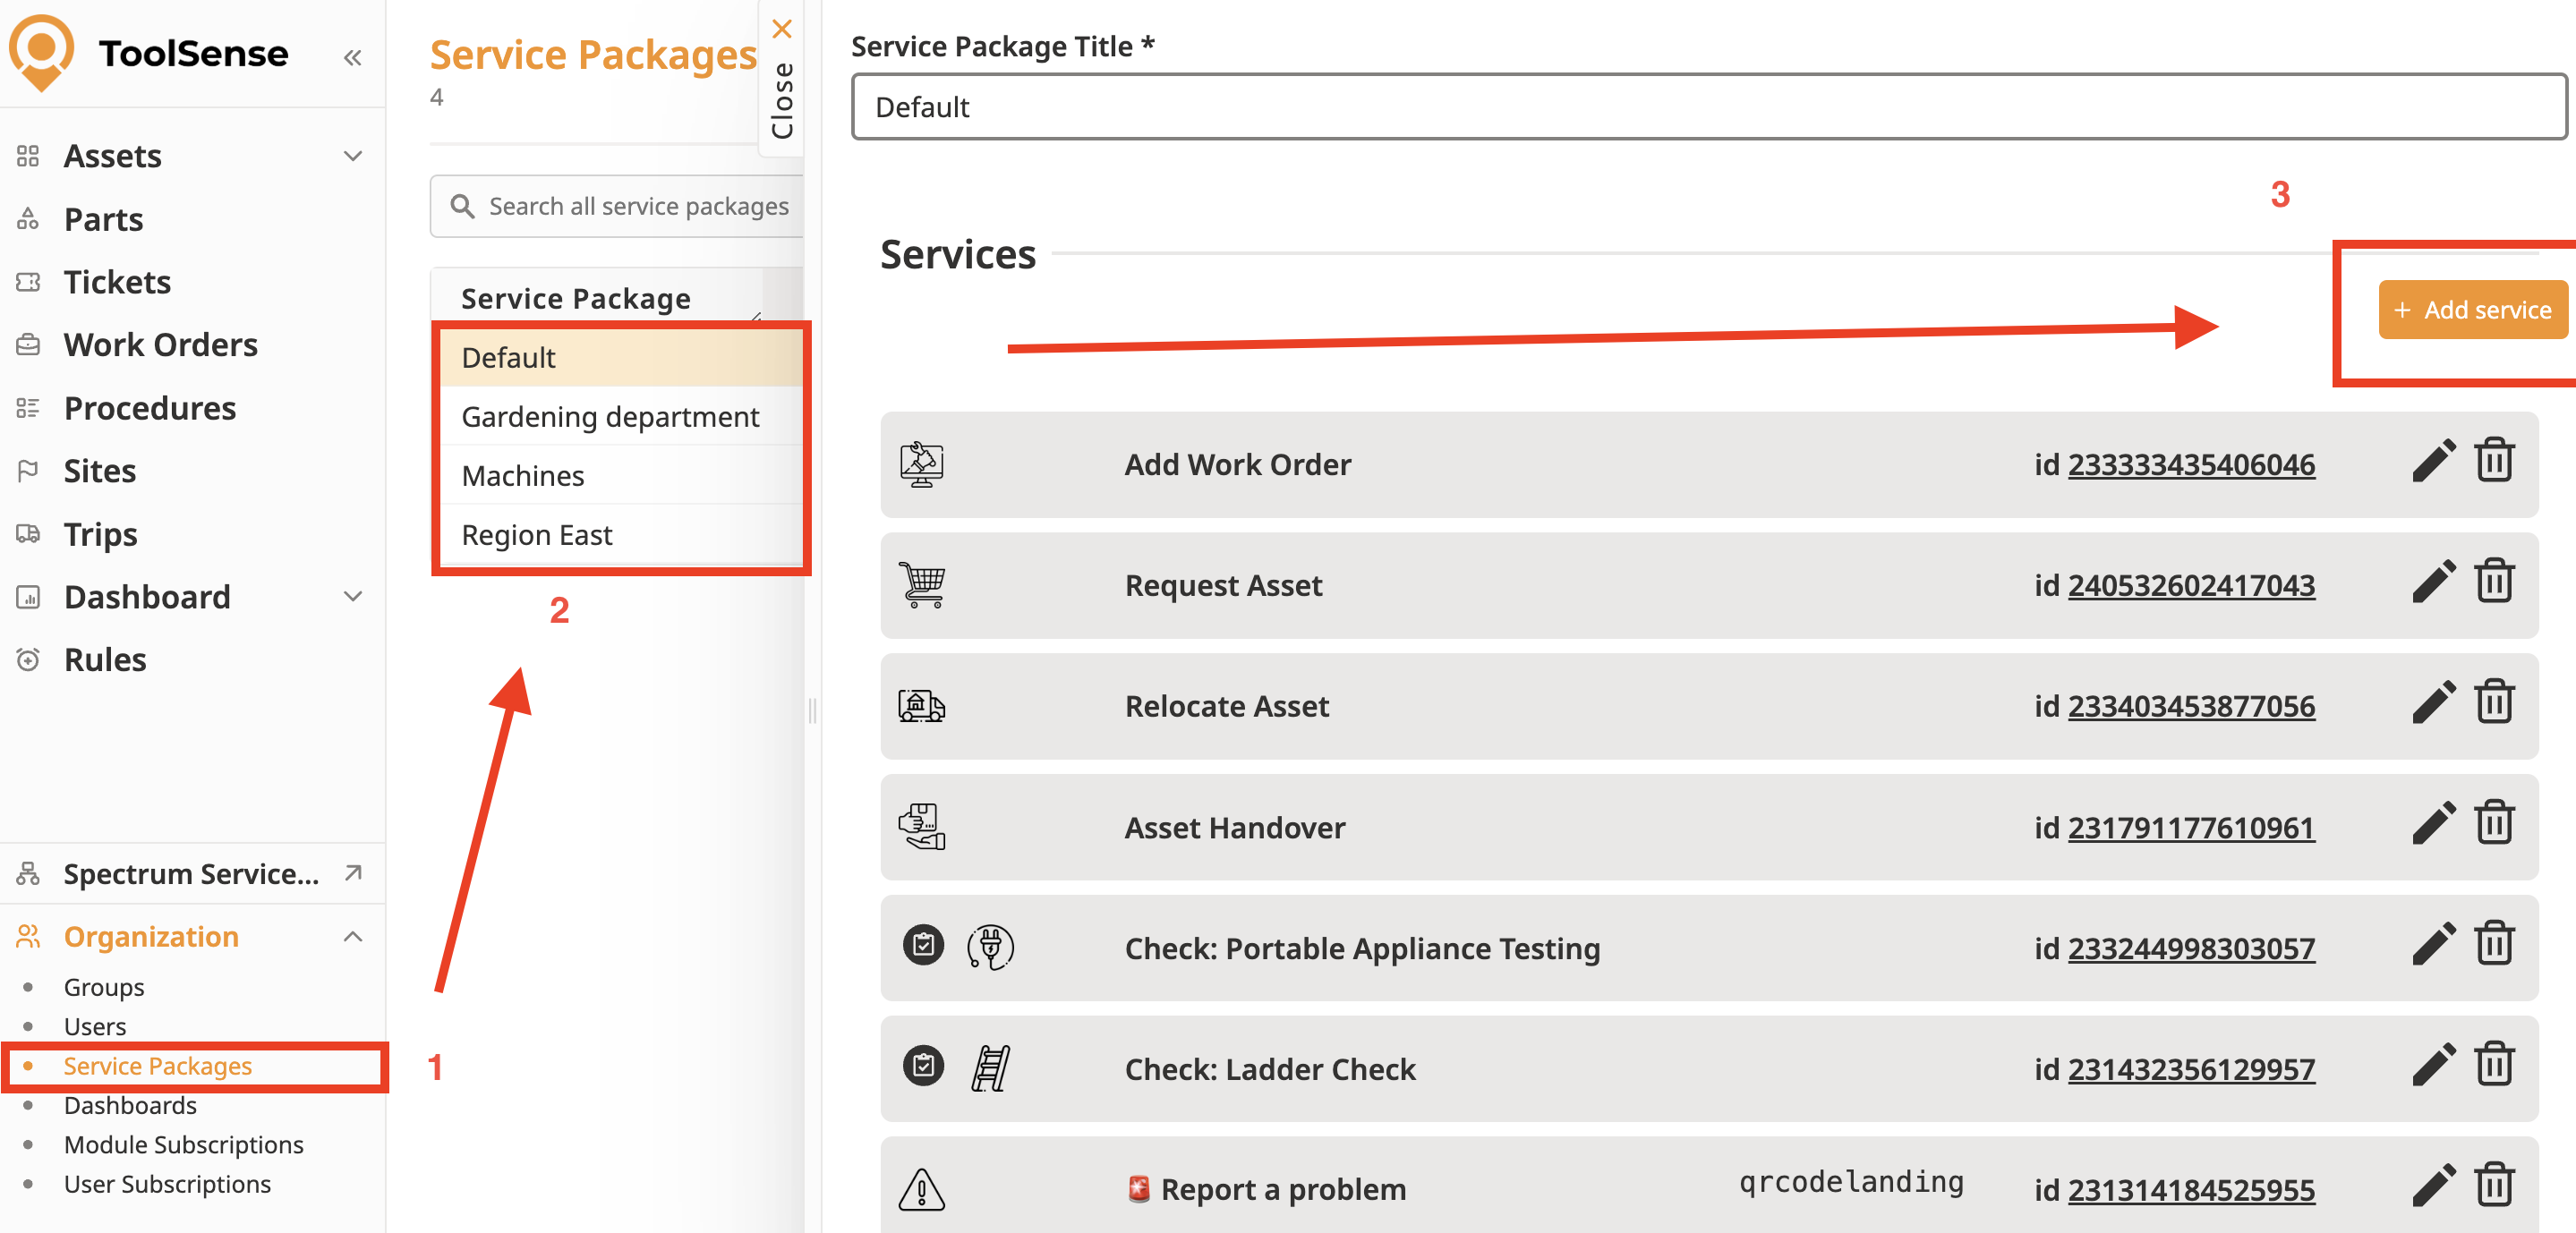The width and height of the screenshot is (2576, 1233).
Task: Open id link 233333435406046
Action: [x=2190, y=465]
